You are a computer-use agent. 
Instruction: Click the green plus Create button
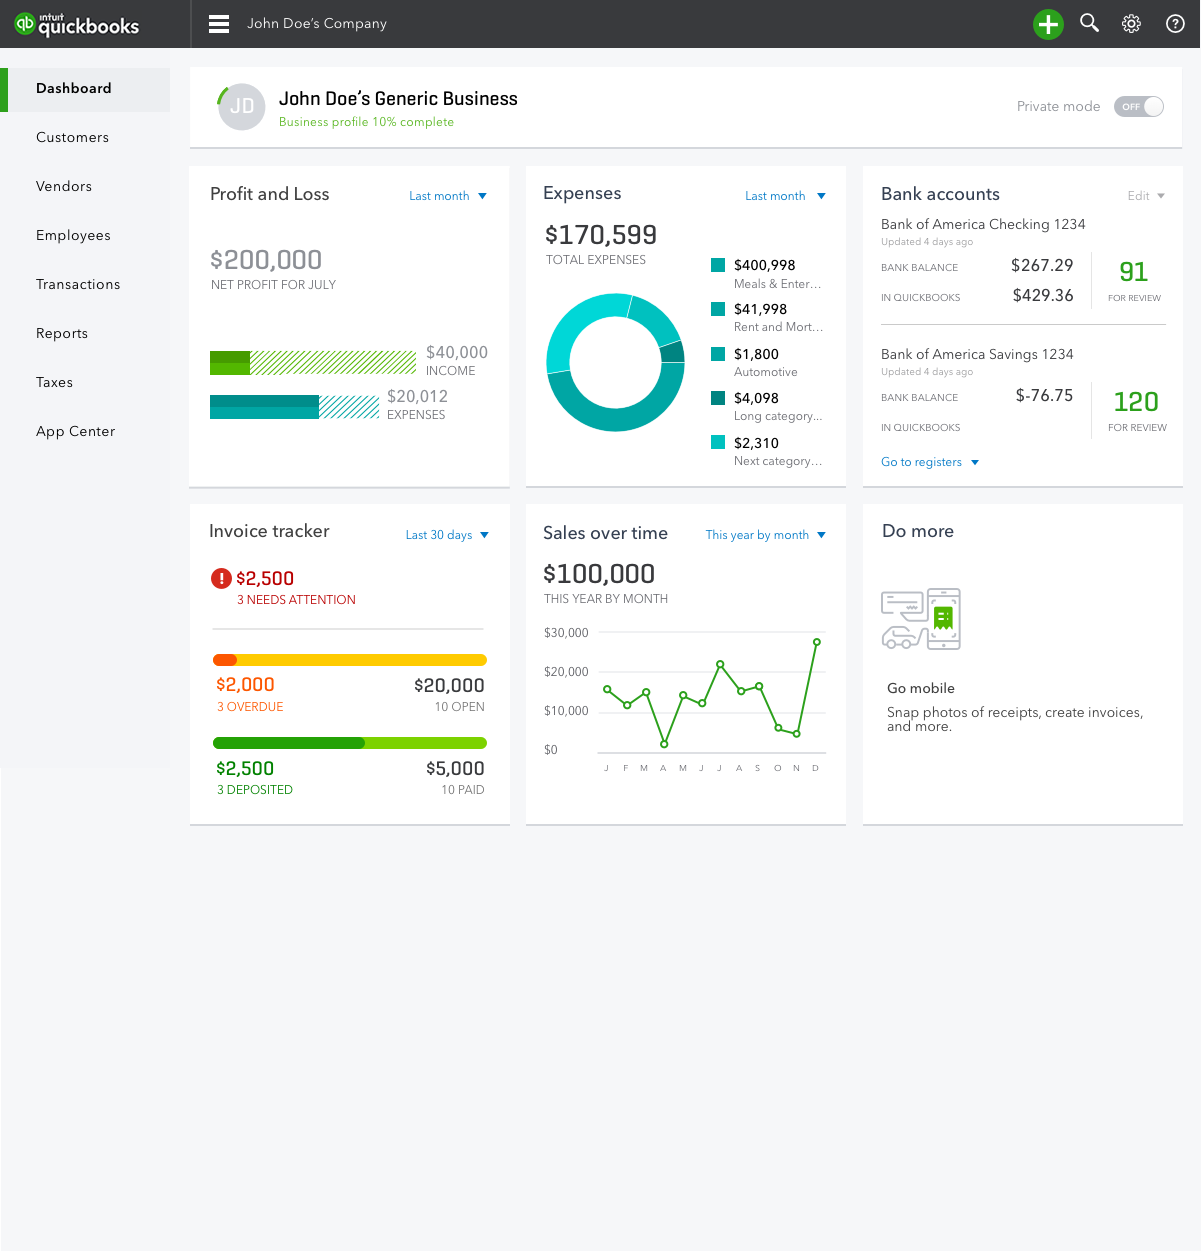click(x=1048, y=24)
